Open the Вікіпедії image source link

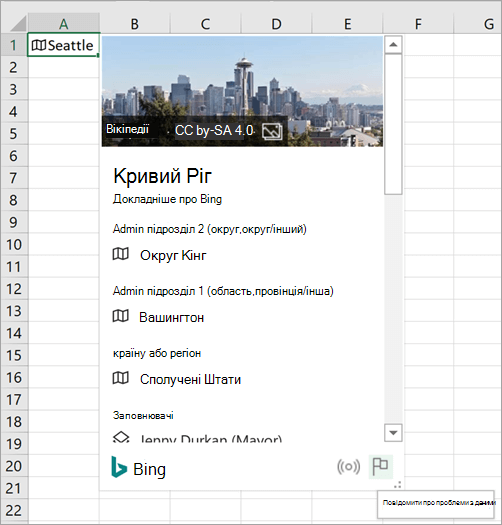click(x=127, y=129)
